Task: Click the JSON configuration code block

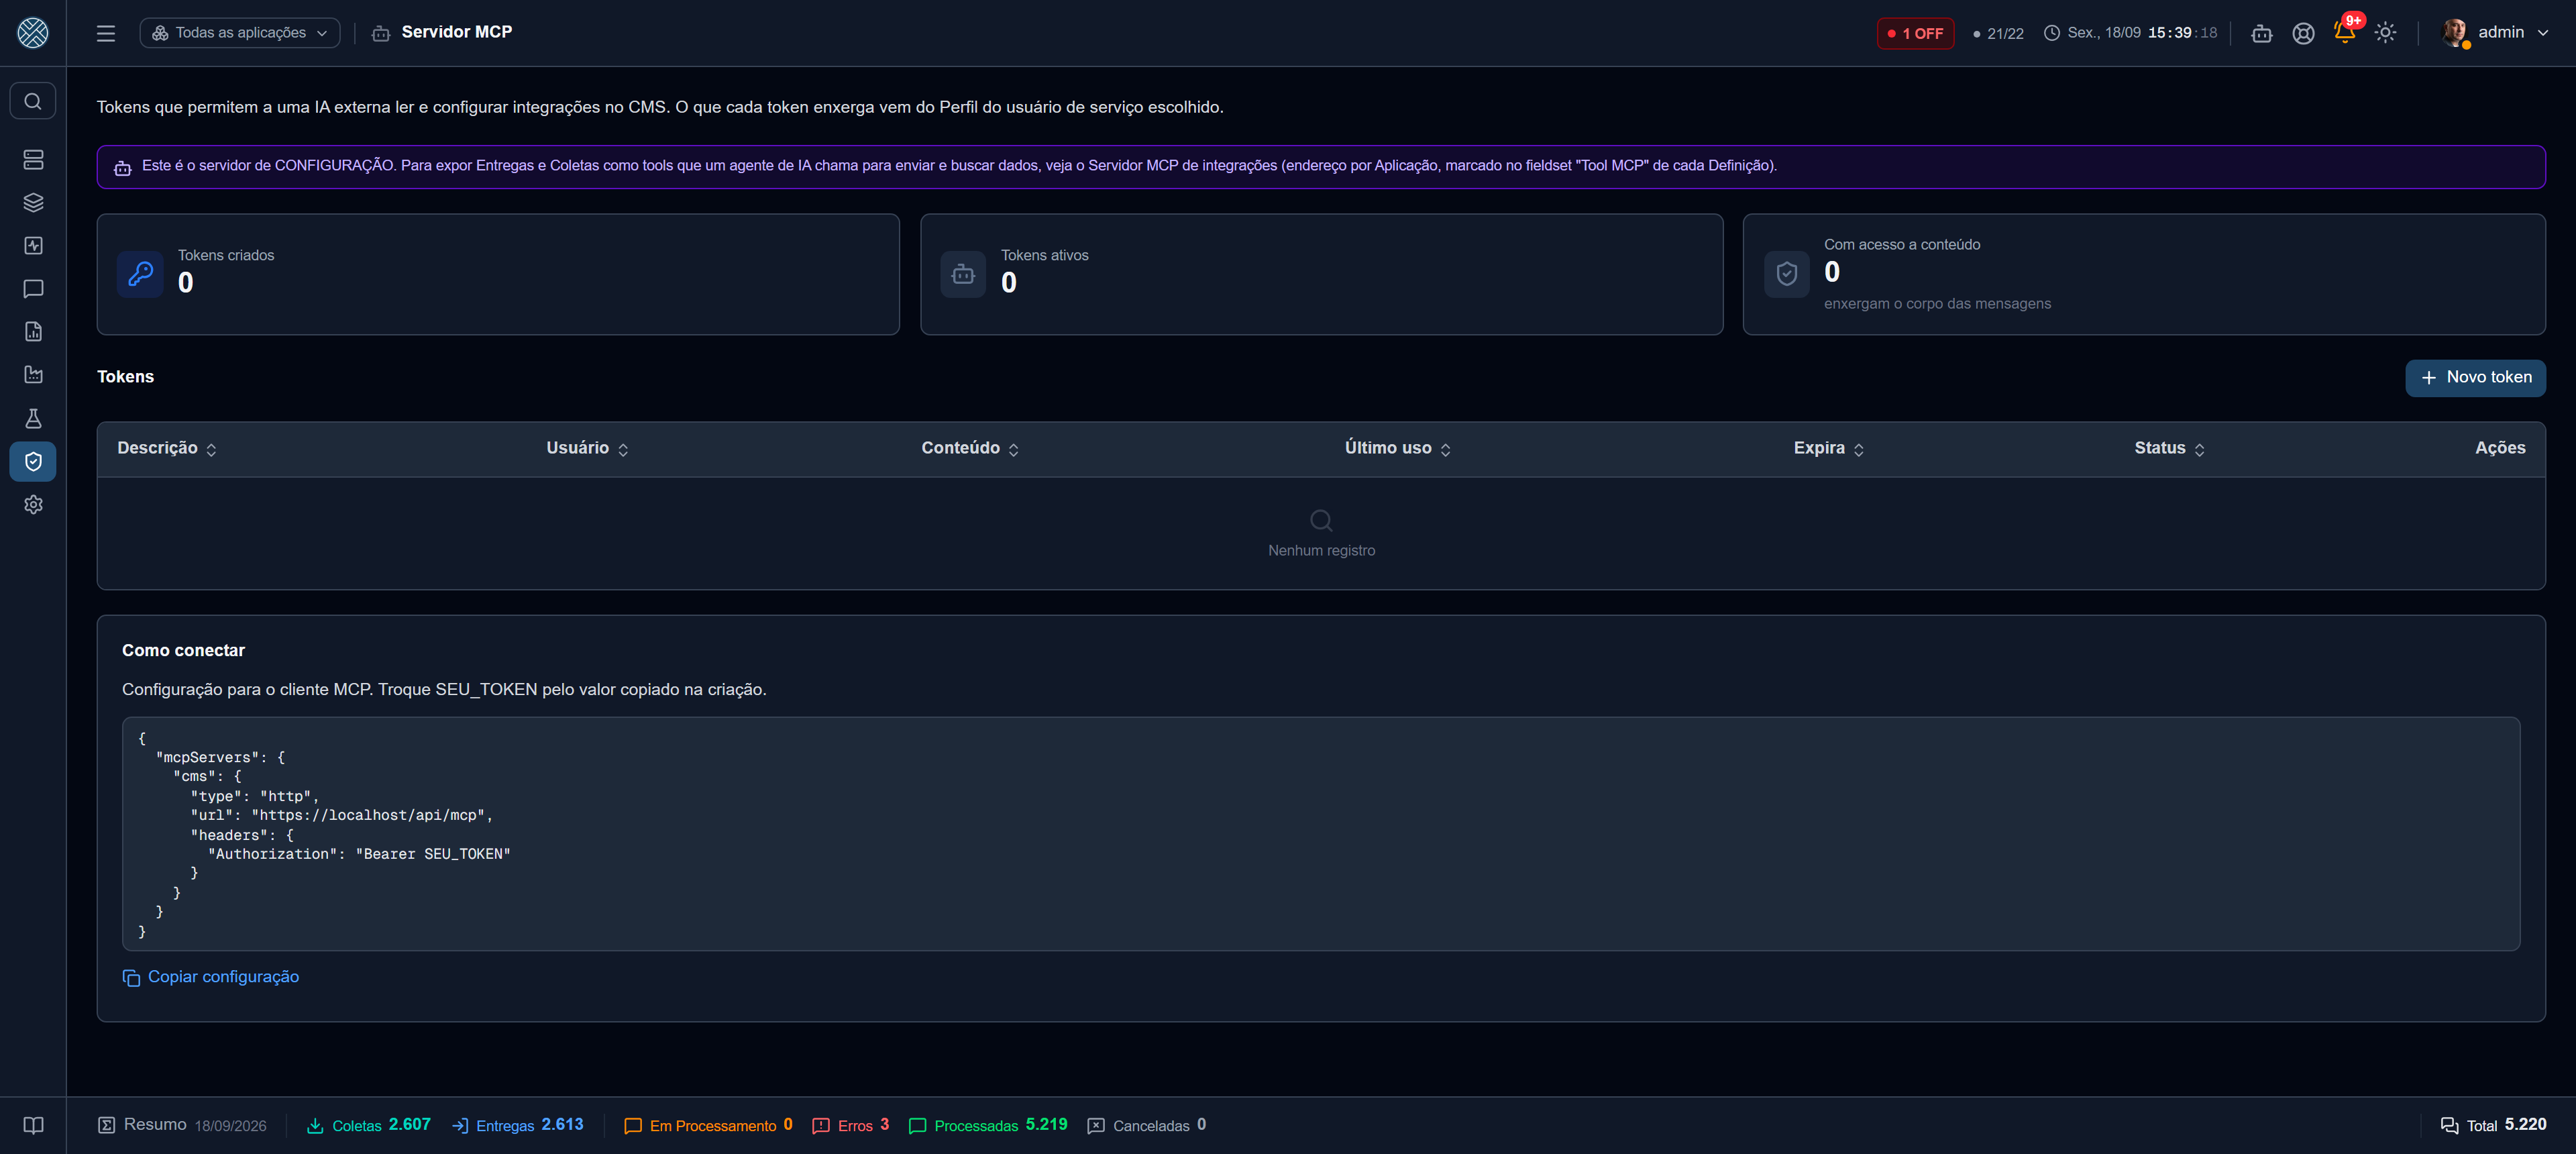Action: click(x=1321, y=834)
